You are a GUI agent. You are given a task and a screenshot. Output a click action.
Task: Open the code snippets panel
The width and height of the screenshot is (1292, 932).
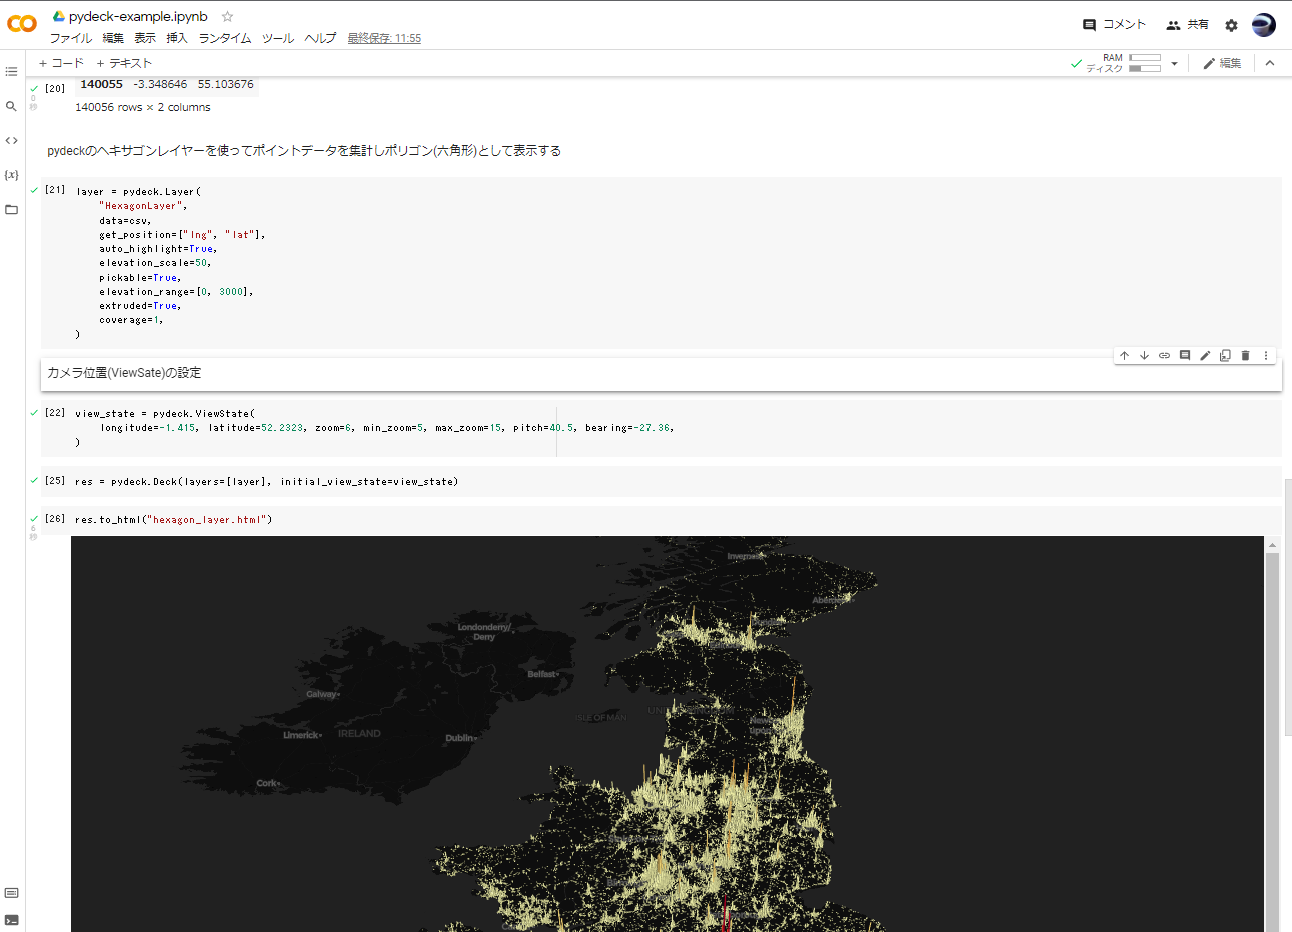pos(11,140)
